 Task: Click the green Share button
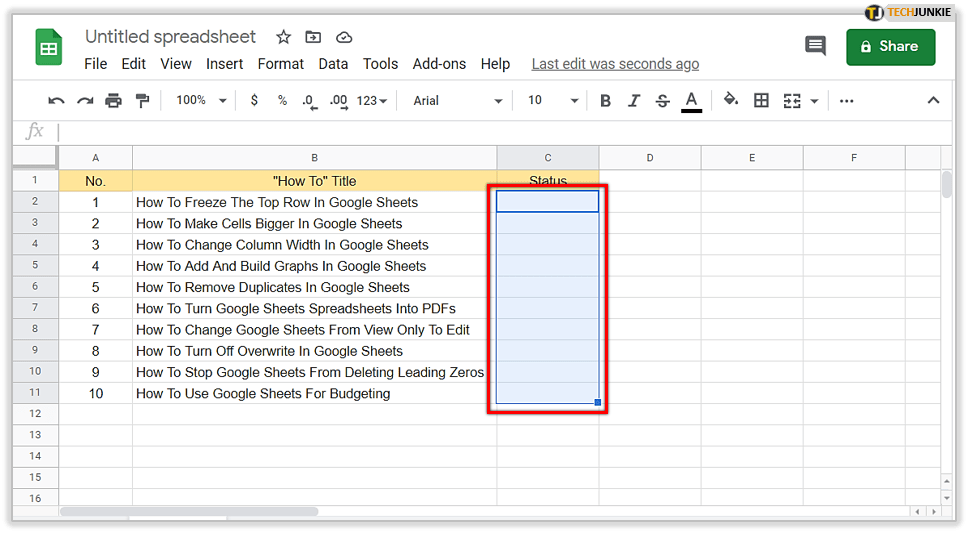click(890, 46)
